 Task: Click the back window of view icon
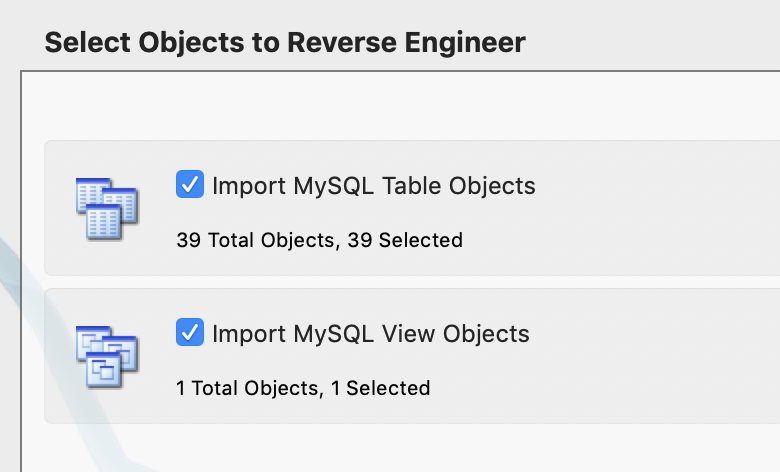(x=92, y=338)
